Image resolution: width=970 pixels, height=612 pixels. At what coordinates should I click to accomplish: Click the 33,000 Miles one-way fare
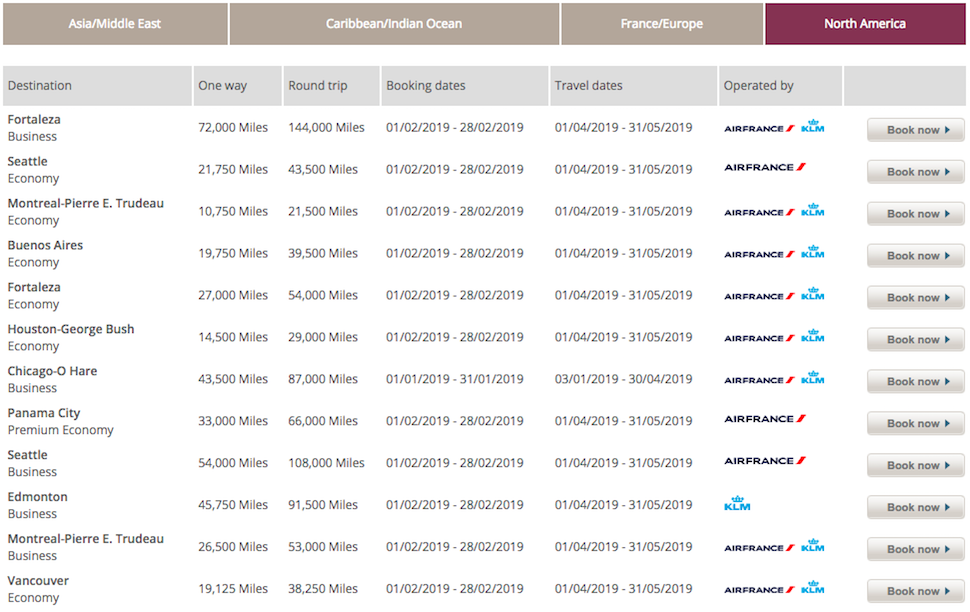tap(233, 421)
